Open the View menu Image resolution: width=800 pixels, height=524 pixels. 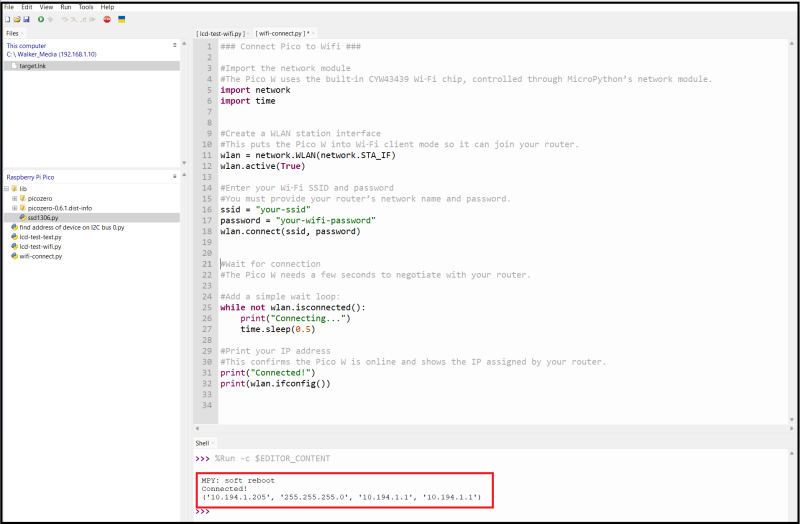[x=46, y=7]
